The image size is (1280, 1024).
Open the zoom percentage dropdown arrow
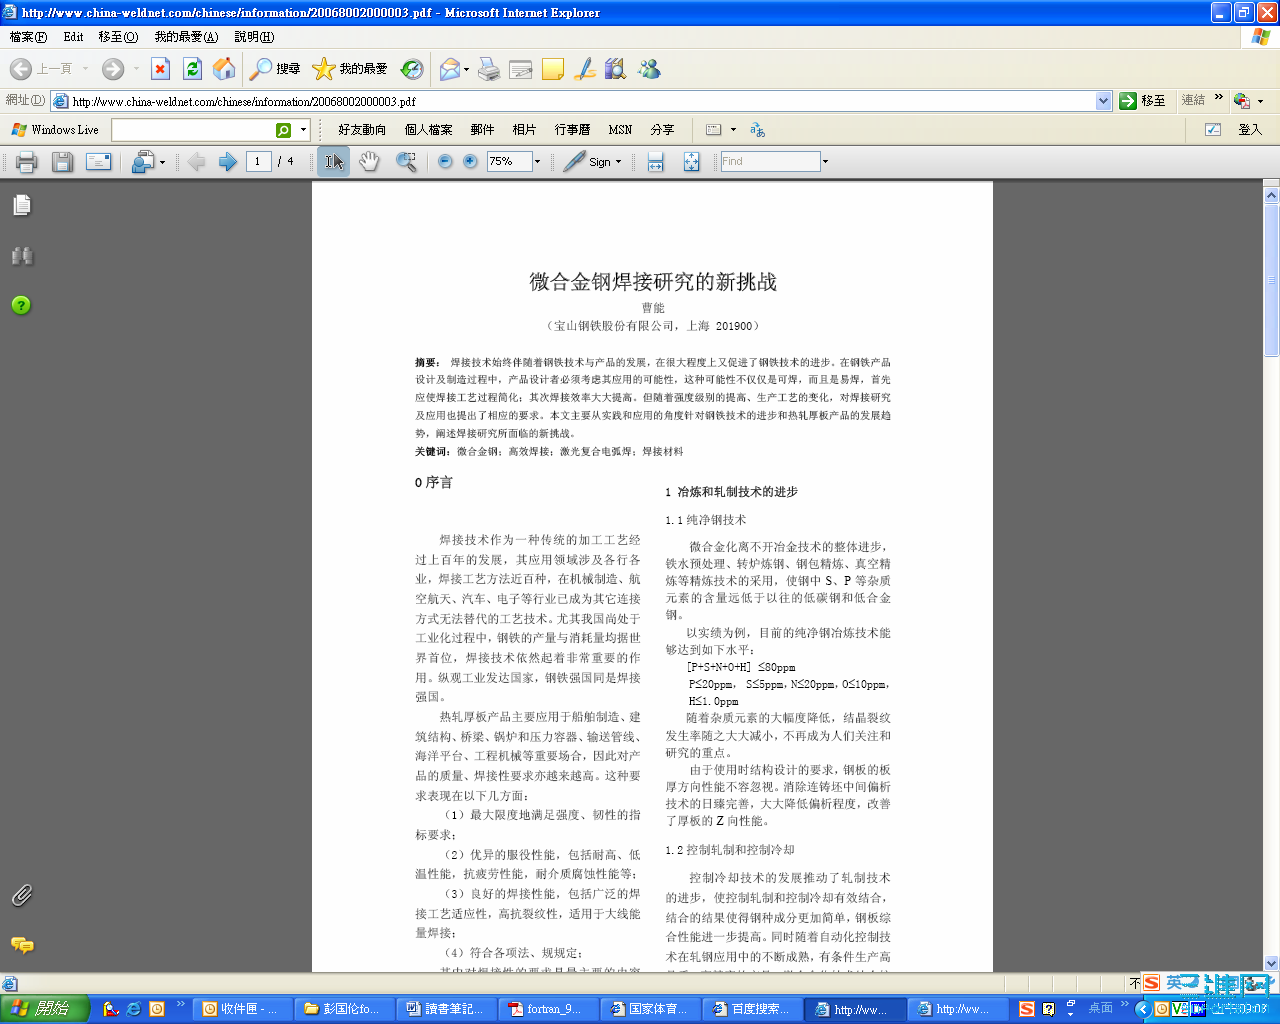point(537,161)
